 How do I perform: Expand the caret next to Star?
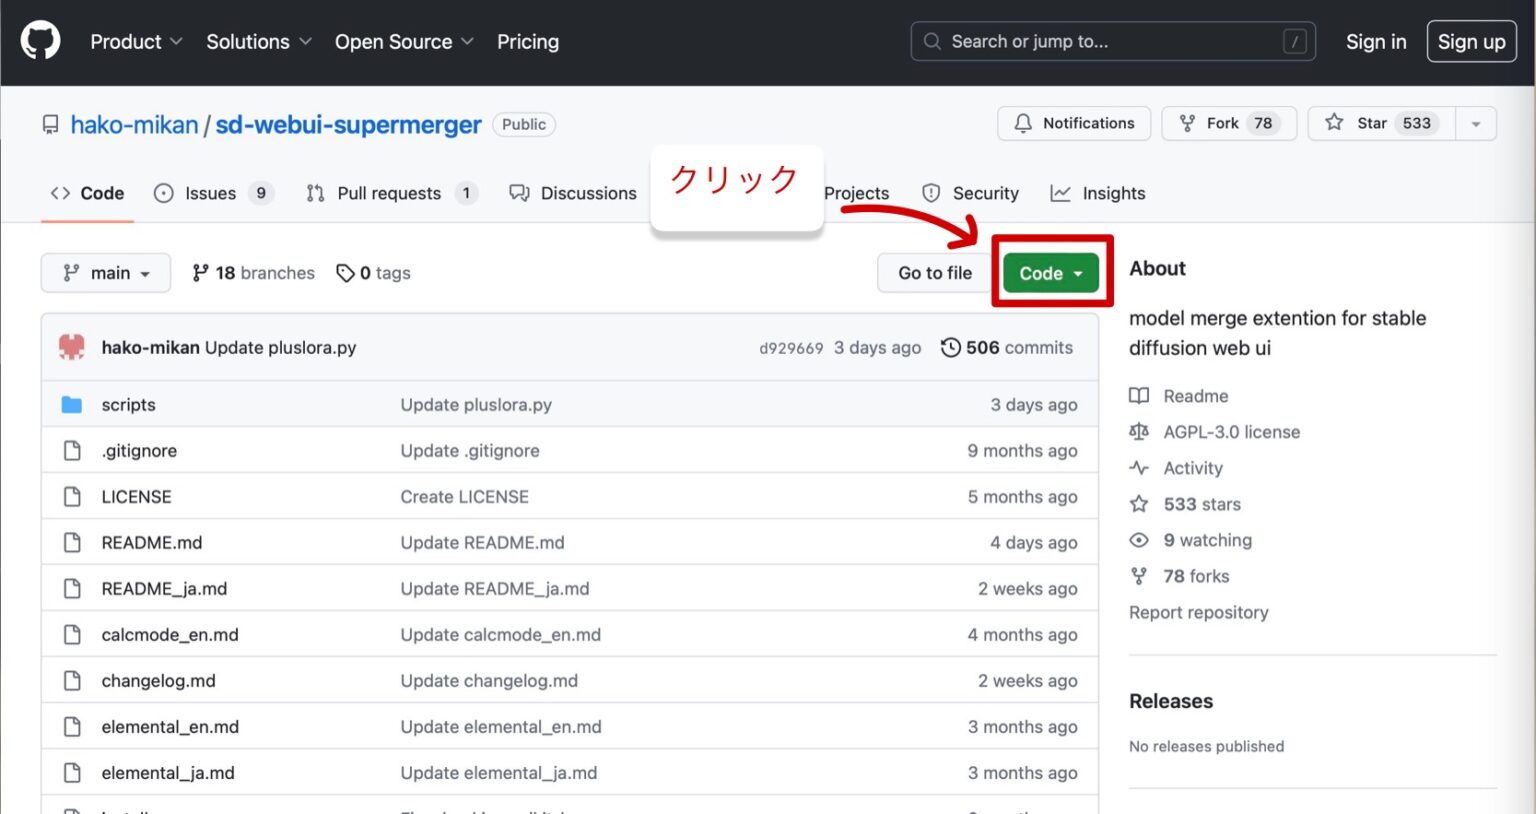coord(1476,123)
